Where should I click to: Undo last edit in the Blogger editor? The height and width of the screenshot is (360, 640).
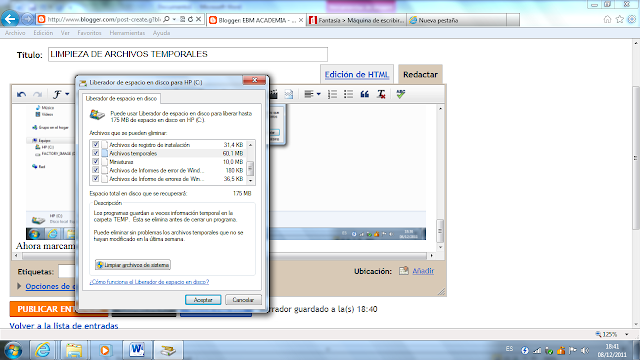coord(21,95)
